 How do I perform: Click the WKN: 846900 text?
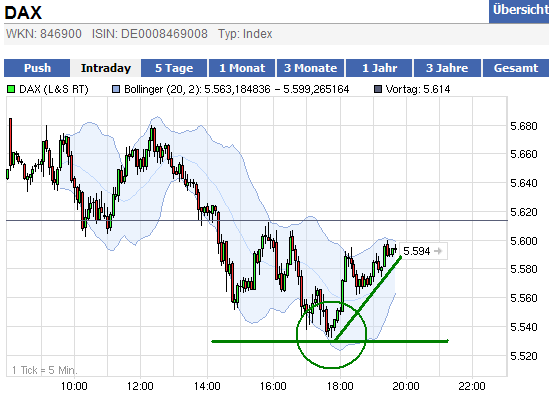(44, 34)
